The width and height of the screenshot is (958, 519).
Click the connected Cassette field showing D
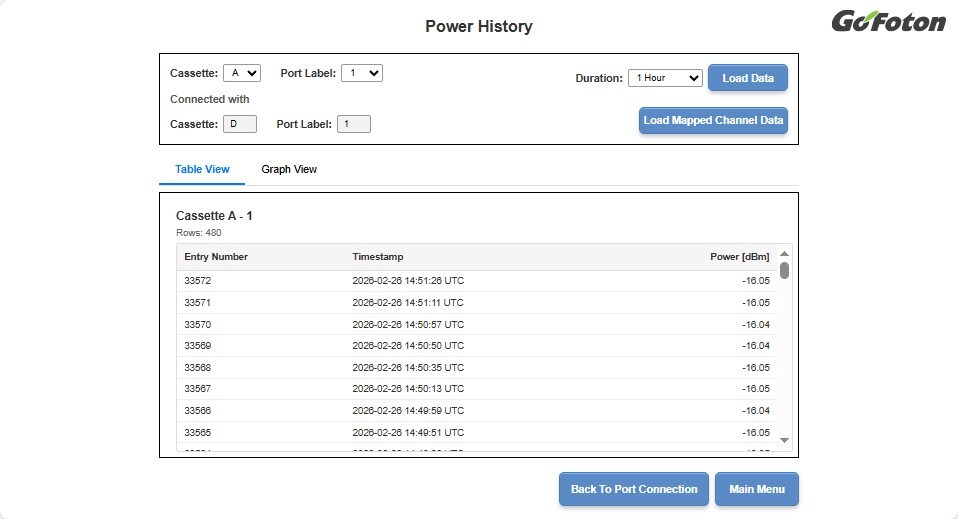[x=240, y=124]
